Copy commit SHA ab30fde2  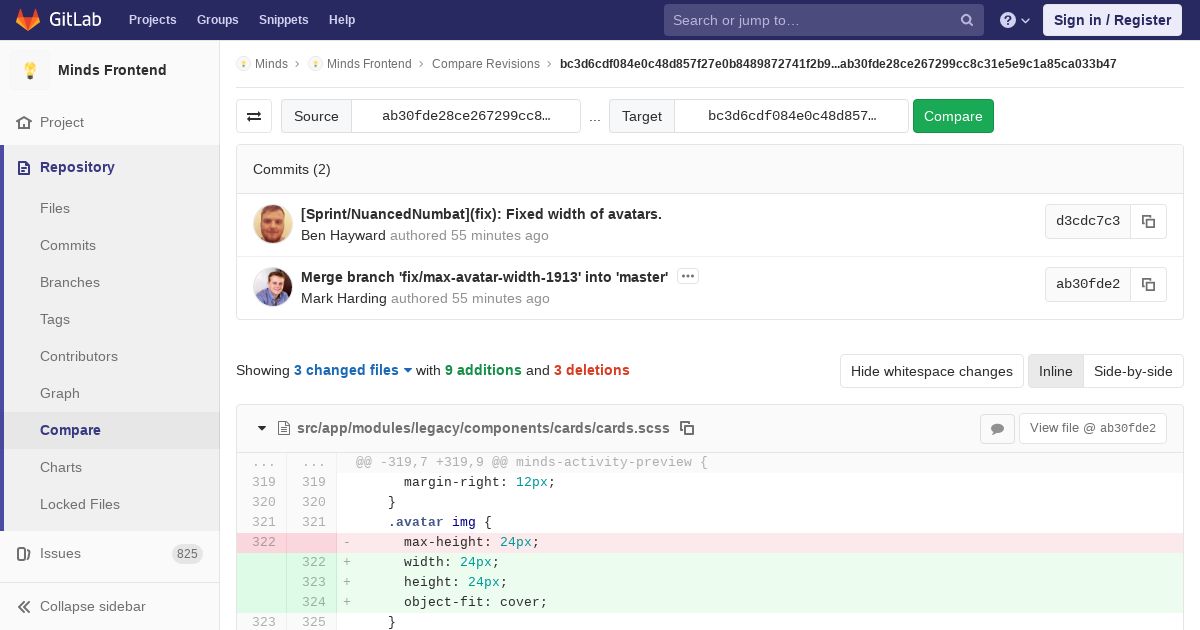[x=1148, y=284]
